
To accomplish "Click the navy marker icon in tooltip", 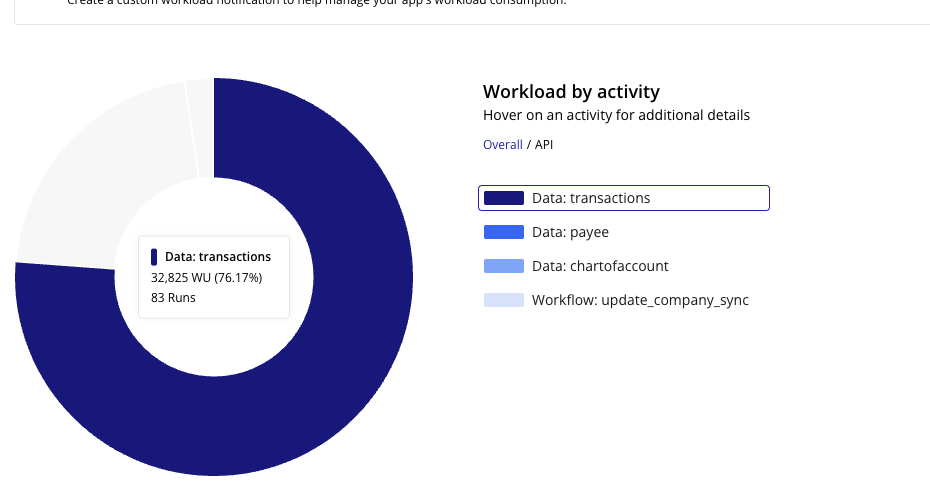I will pyautogui.click(x=154, y=257).
